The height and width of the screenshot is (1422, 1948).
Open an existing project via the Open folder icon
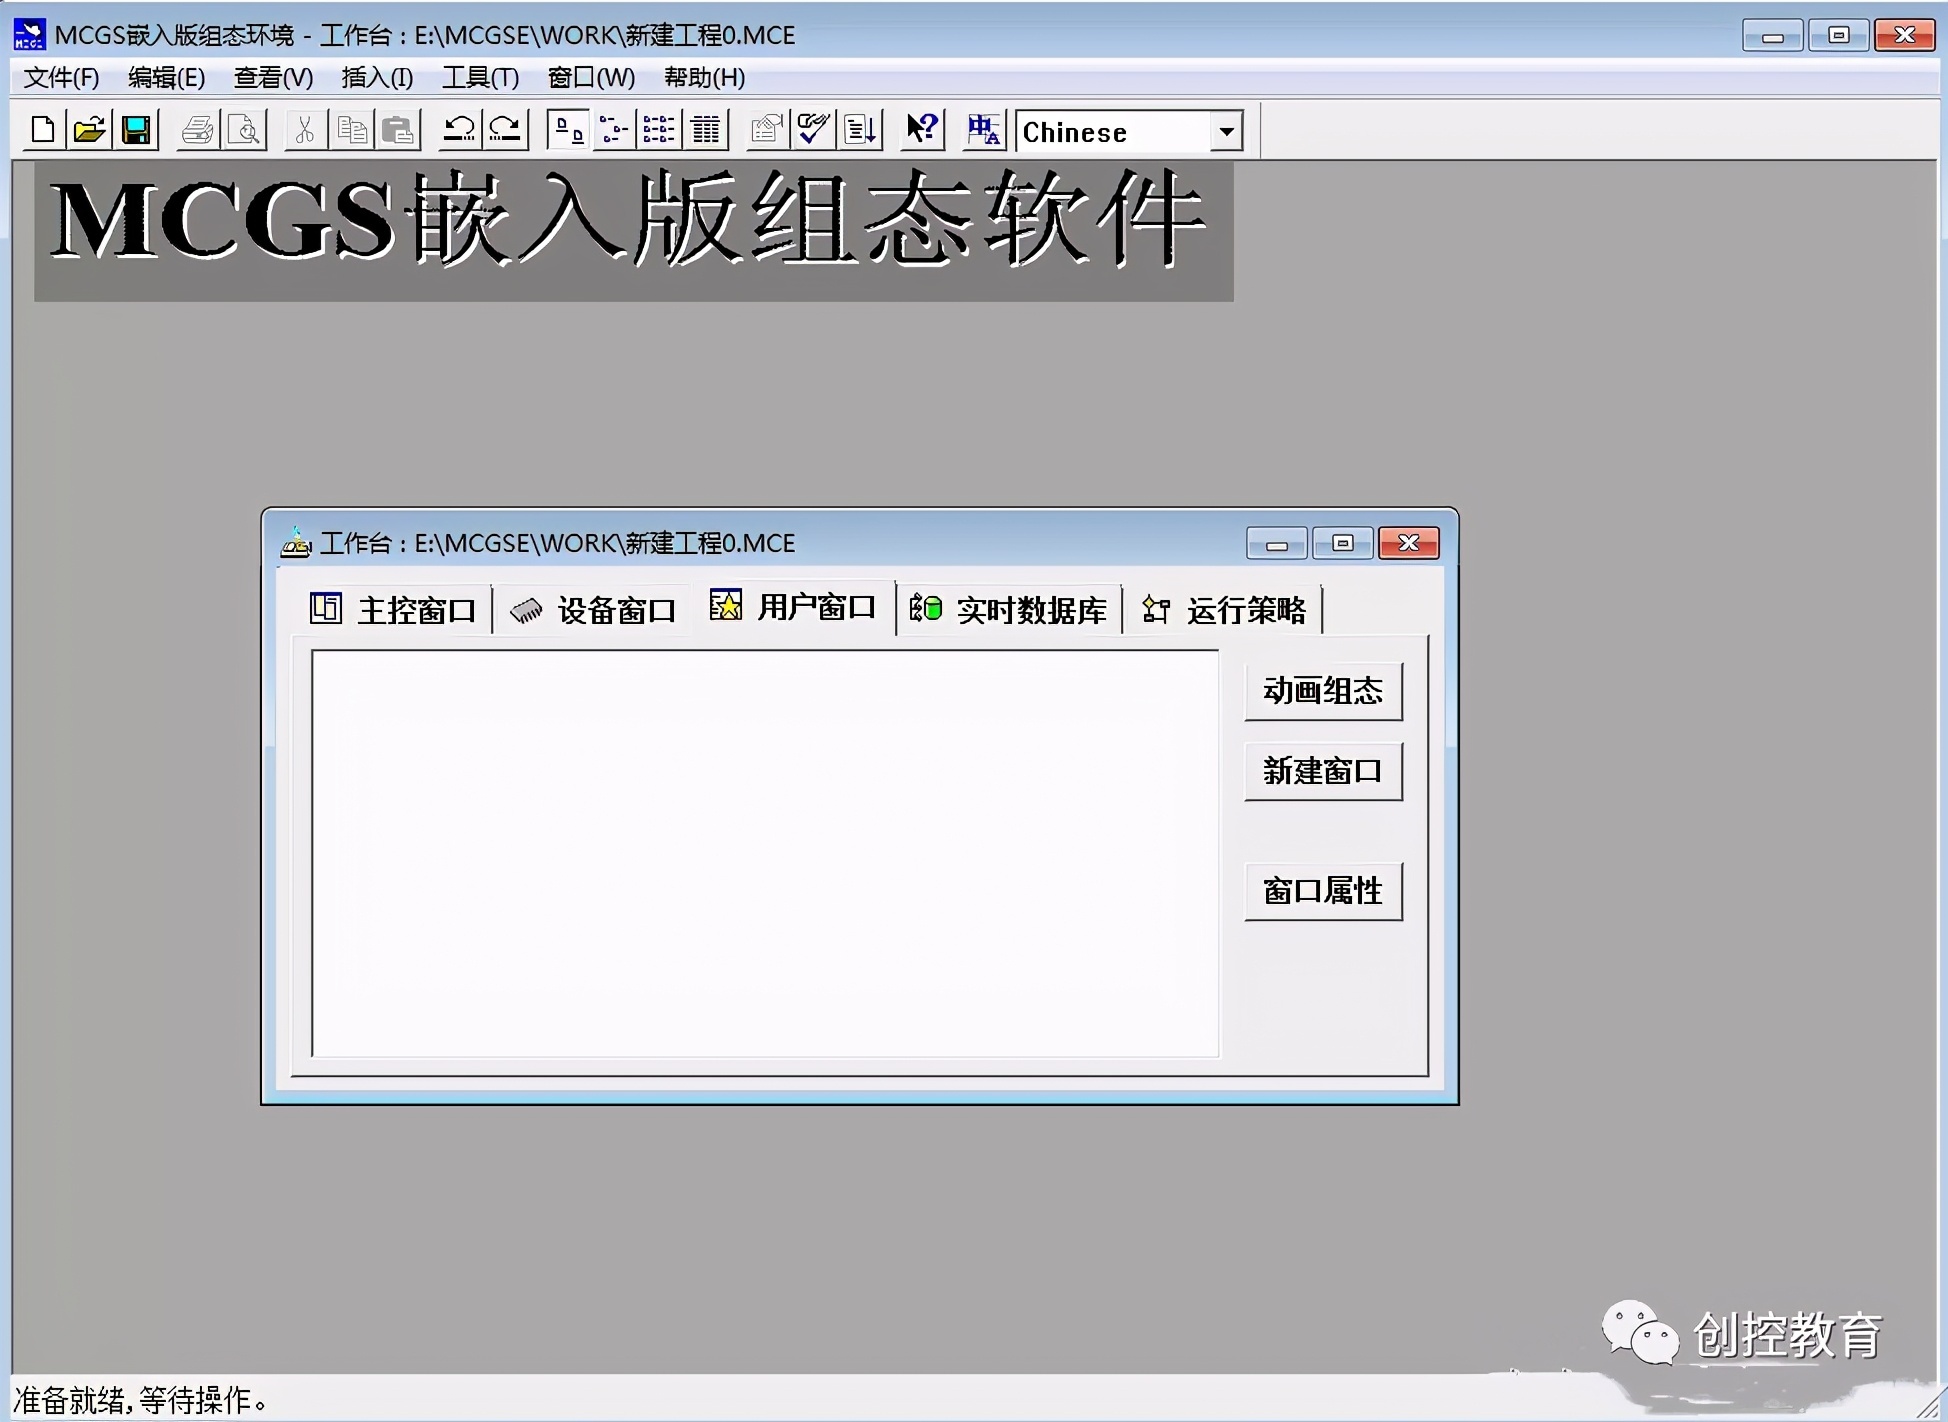89,129
